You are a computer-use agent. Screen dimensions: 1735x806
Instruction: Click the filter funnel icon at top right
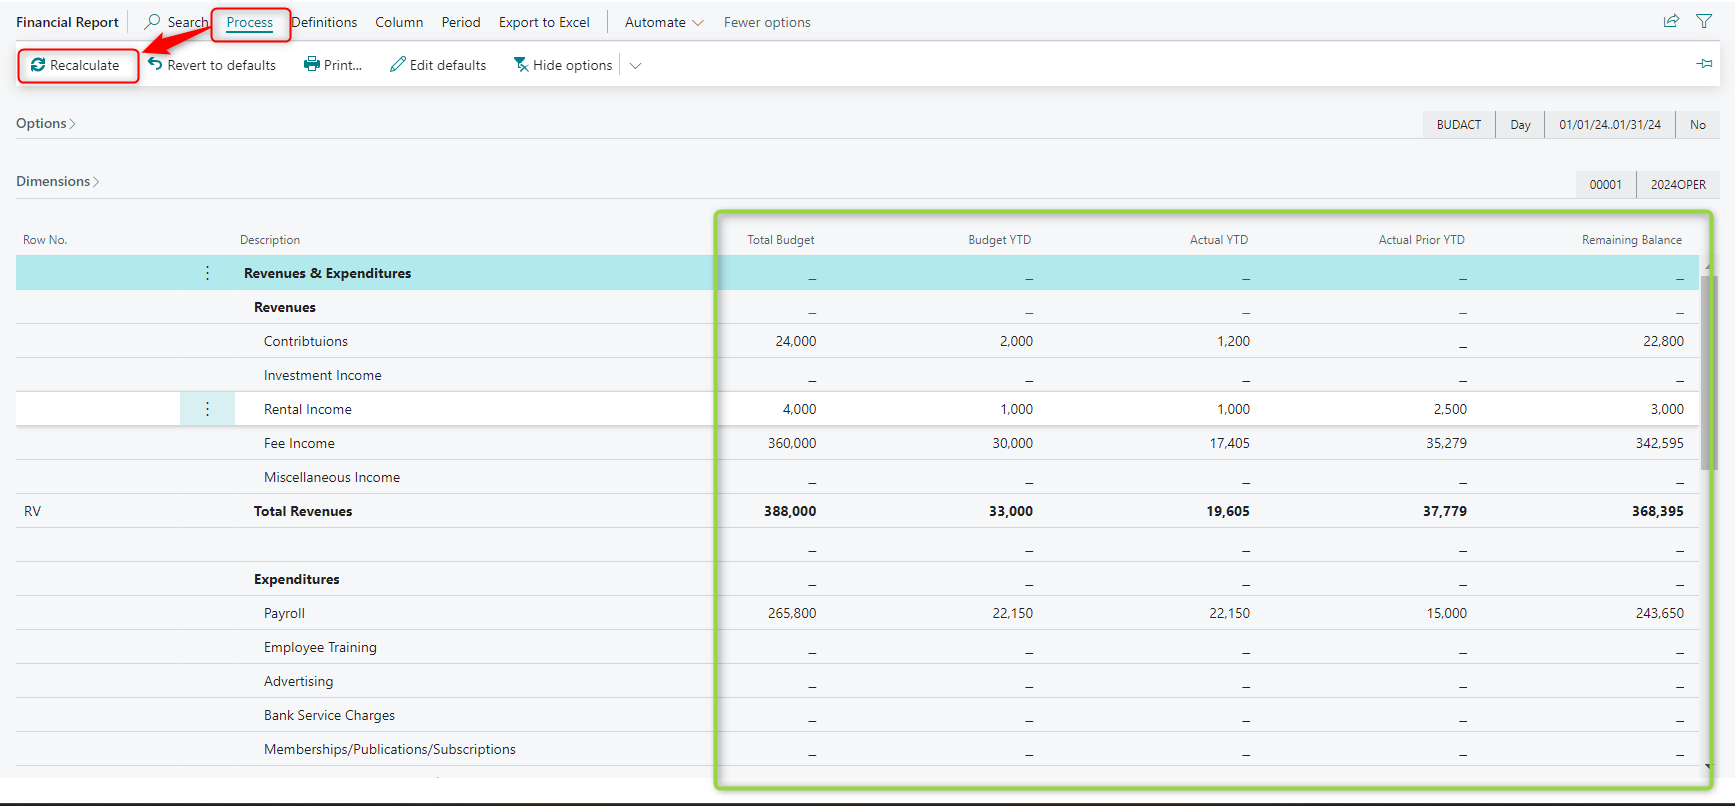click(1704, 21)
